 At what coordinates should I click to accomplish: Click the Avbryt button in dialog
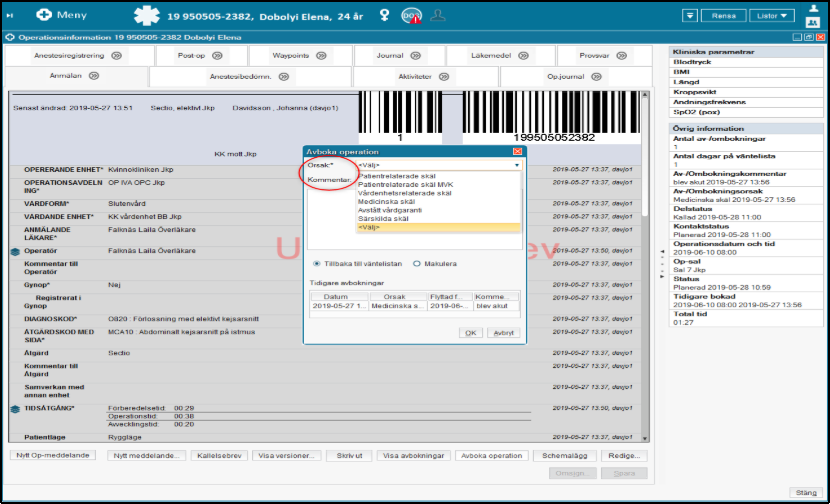tap(503, 332)
